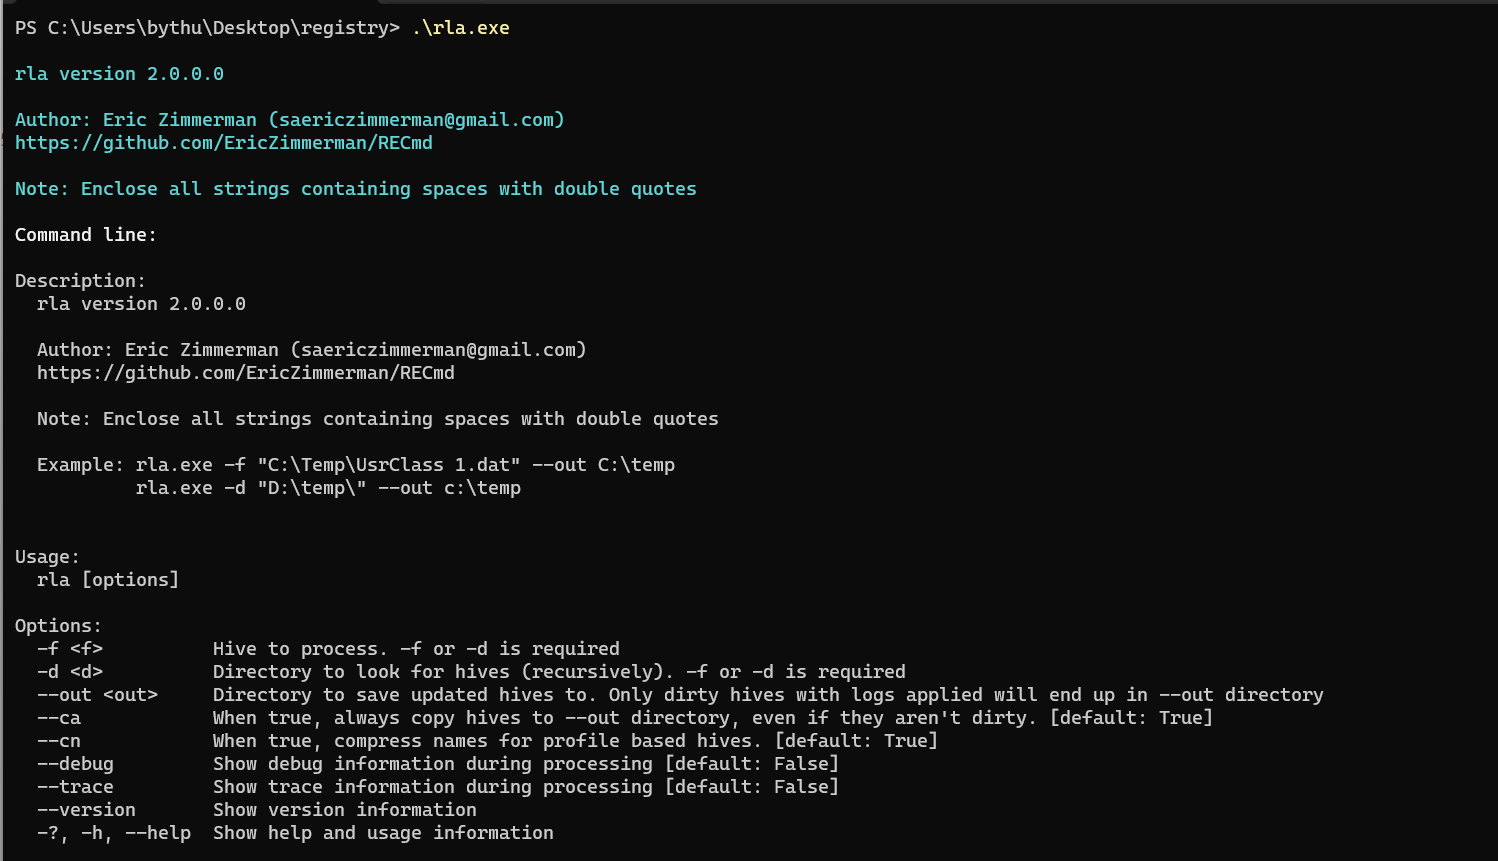Click the '--out <out>' option name
The height and width of the screenshot is (861, 1498).
coord(97,695)
